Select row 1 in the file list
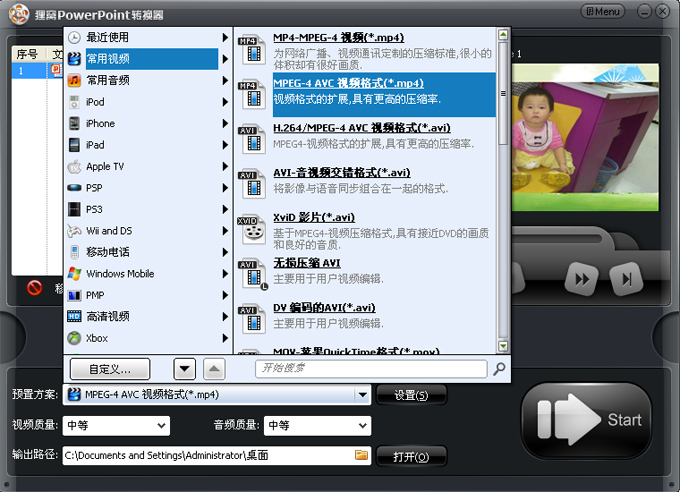This screenshot has width=680, height=492. pos(37,71)
